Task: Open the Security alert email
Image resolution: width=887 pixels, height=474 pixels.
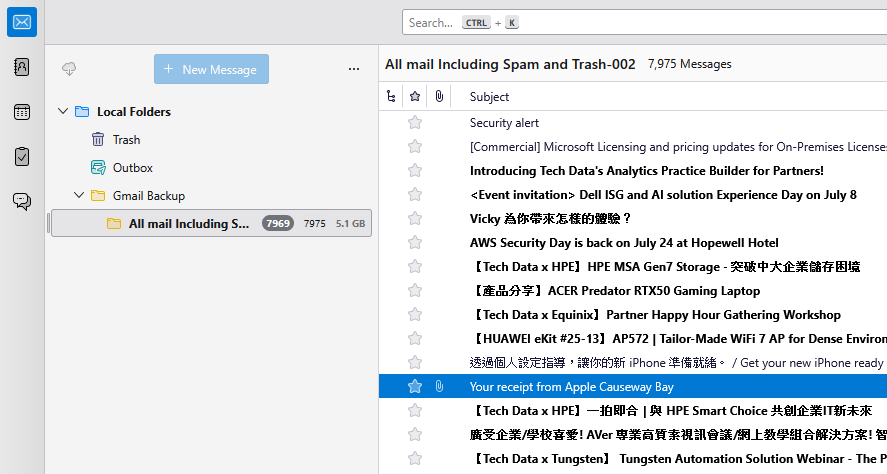Action: click(504, 123)
